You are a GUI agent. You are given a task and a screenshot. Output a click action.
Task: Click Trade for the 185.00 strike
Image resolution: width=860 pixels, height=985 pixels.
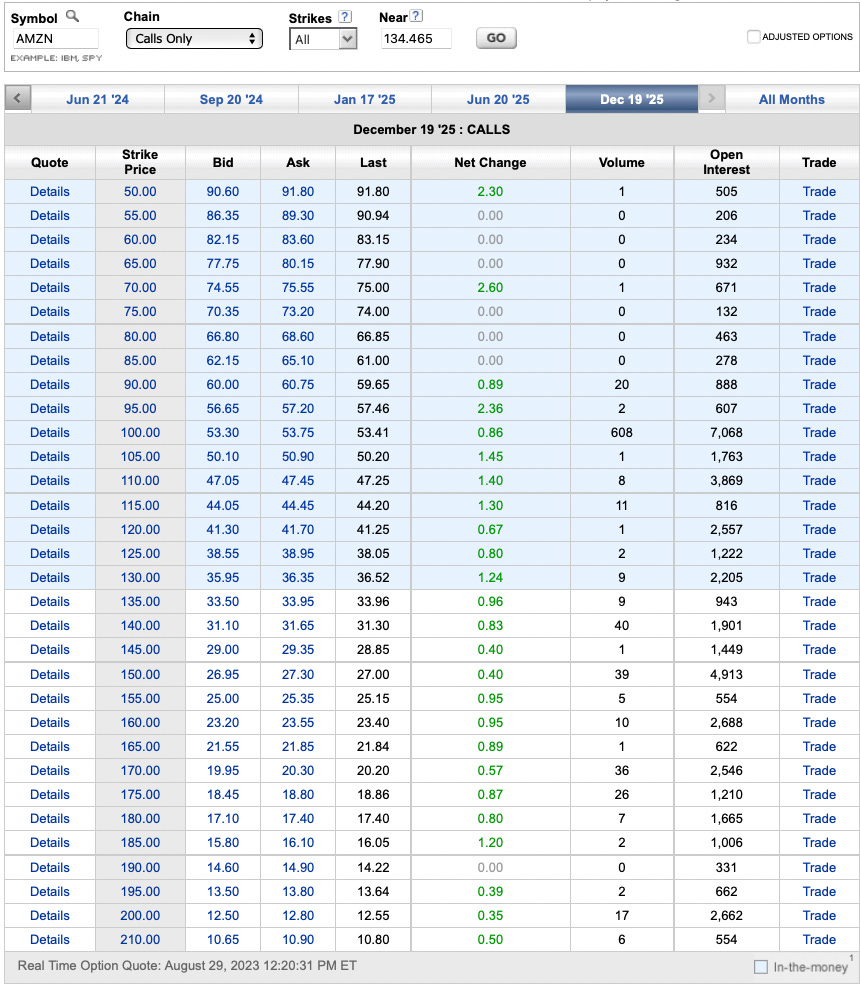pos(819,842)
